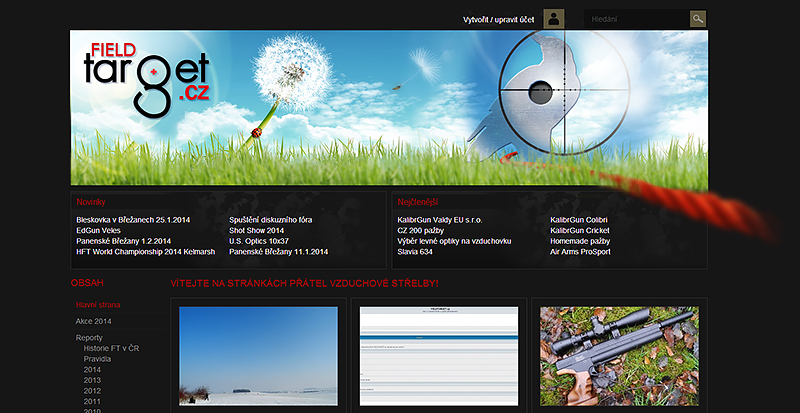Open the Slavia 634 article
Screen dimensions: 800x413
coord(415,252)
